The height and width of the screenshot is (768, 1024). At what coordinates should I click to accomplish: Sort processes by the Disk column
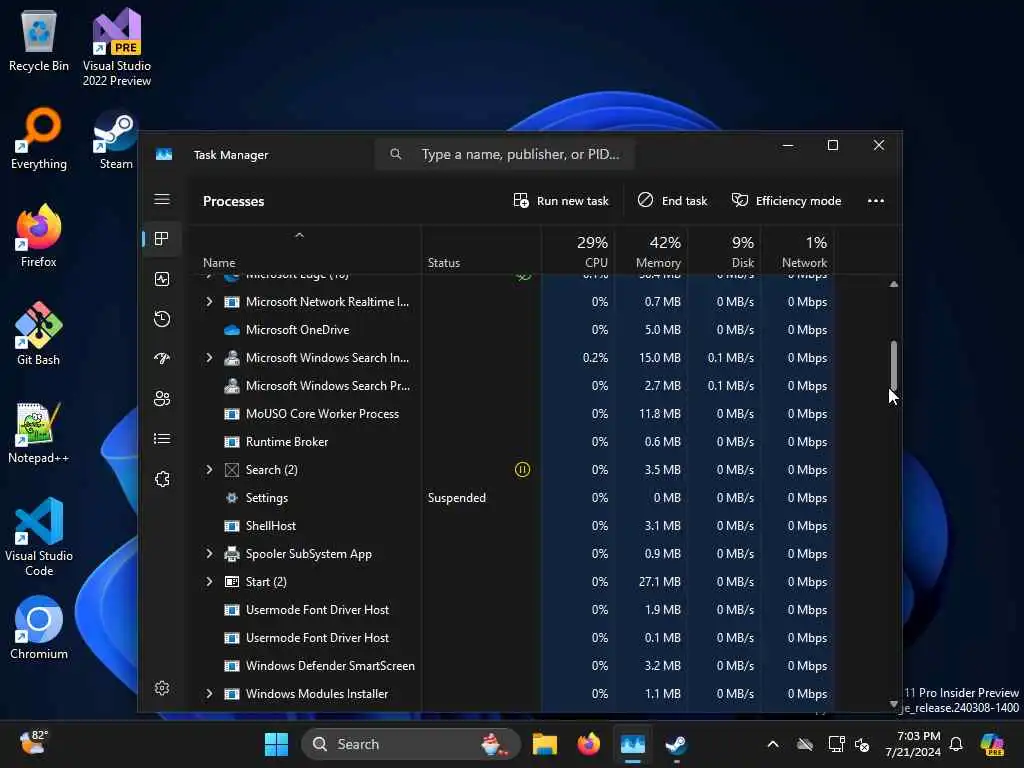(724, 251)
